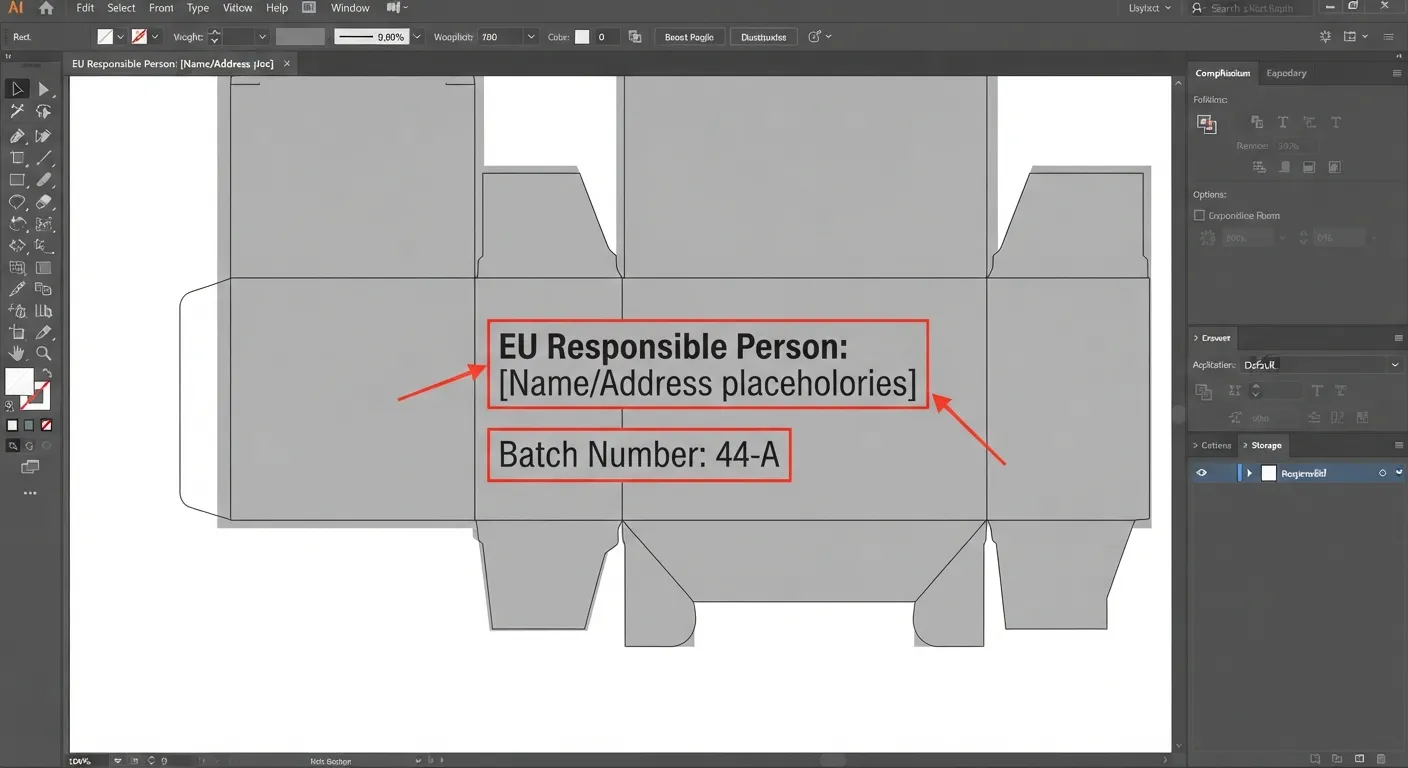Image resolution: width=1408 pixels, height=768 pixels.
Task: Click the Home icon in menu bar
Action: click(46, 8)
